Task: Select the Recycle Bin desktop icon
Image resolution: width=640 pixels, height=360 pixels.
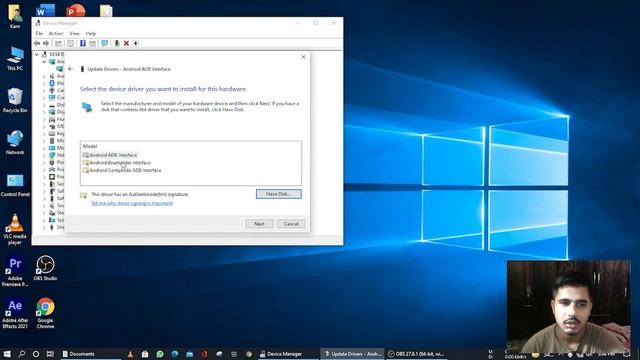Action: point(15,100)
